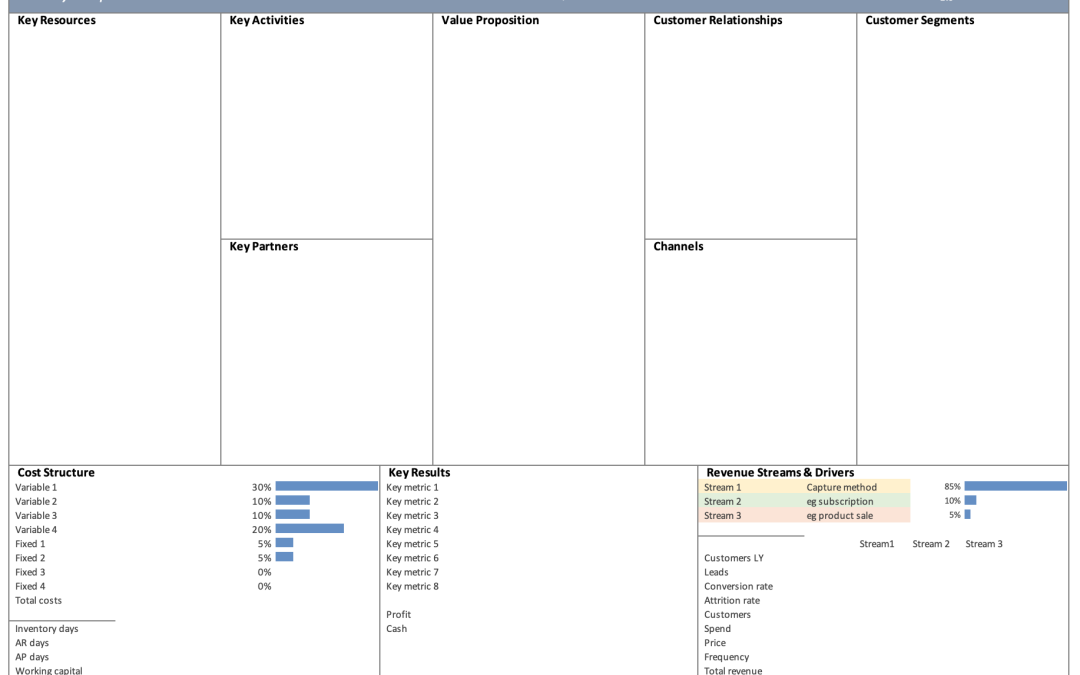Click the Inventory days cell
This screenshot has height=675, width=1080.
click(x=46, y=628)
